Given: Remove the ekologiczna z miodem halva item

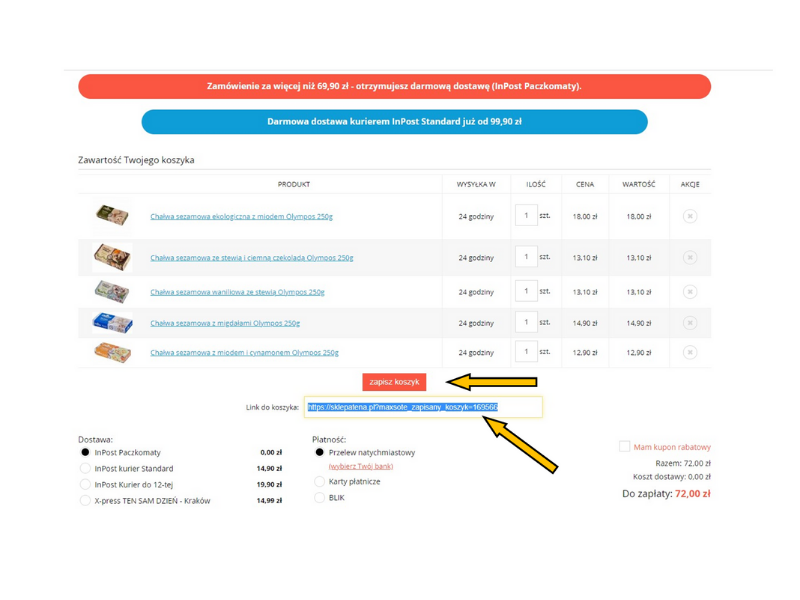Looking at the screenshot, I should 689,216.
